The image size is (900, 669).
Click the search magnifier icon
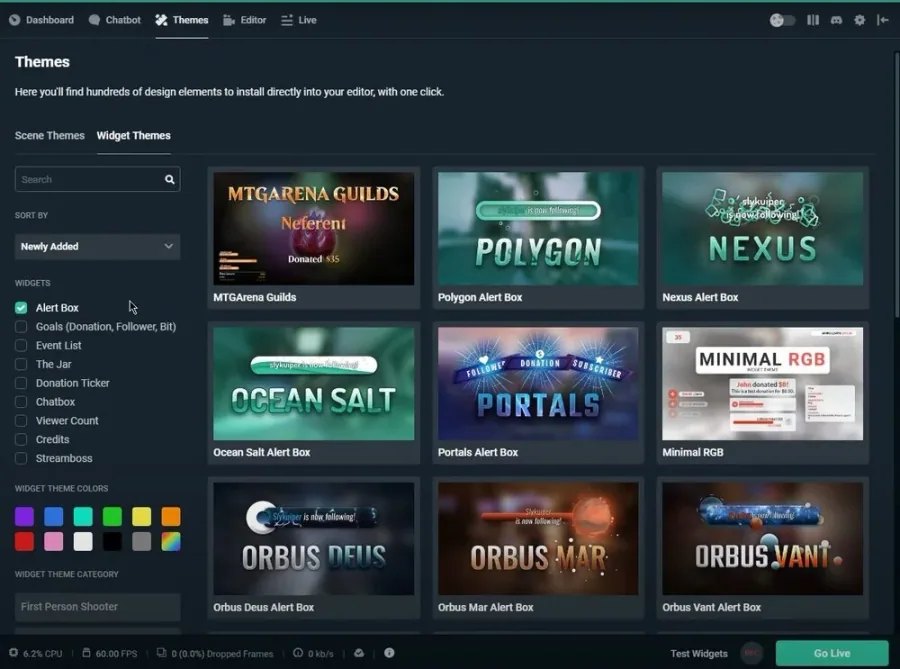tap(169, 180)
